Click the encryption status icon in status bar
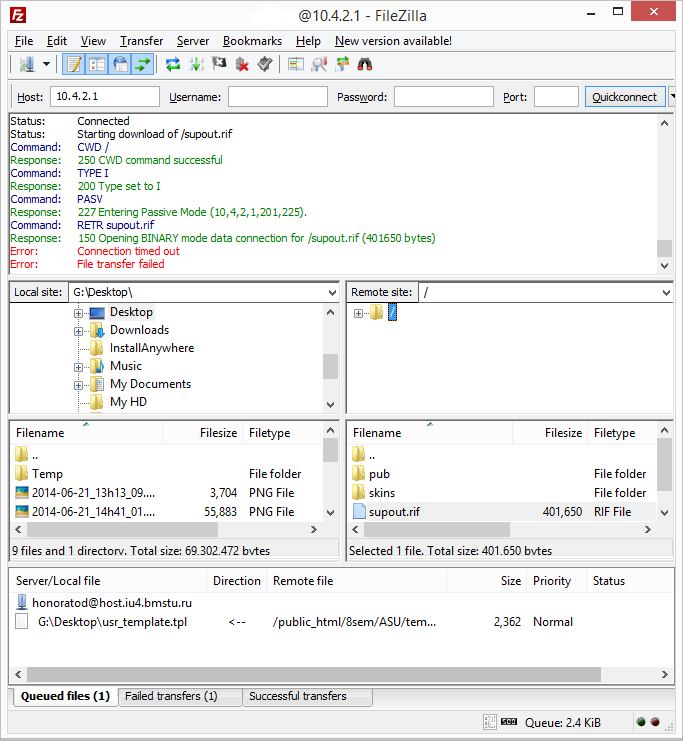Screen dimensions: 683x741 (x=490, y=722)
